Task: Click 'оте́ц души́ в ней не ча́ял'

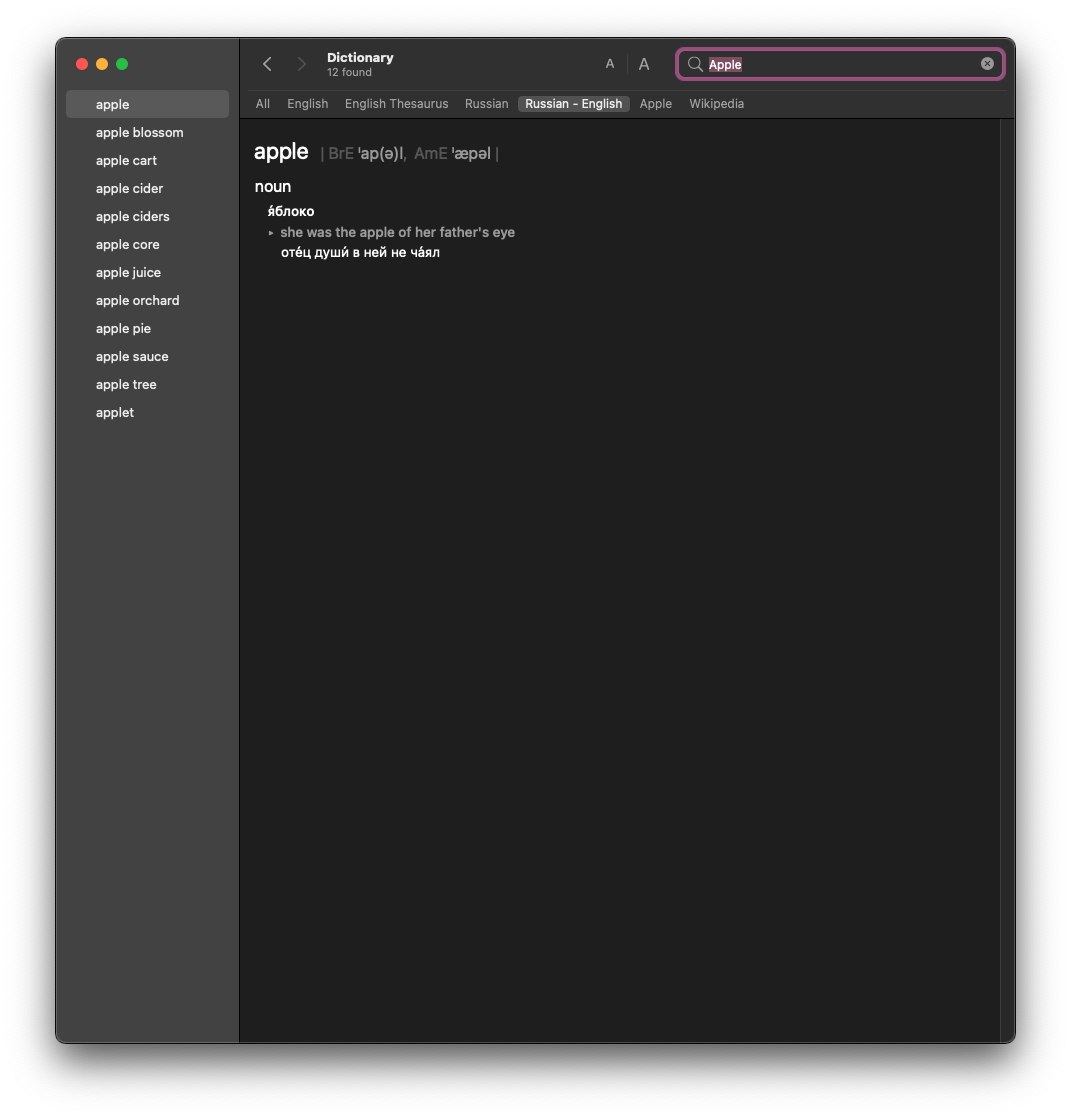Action: 360,252
